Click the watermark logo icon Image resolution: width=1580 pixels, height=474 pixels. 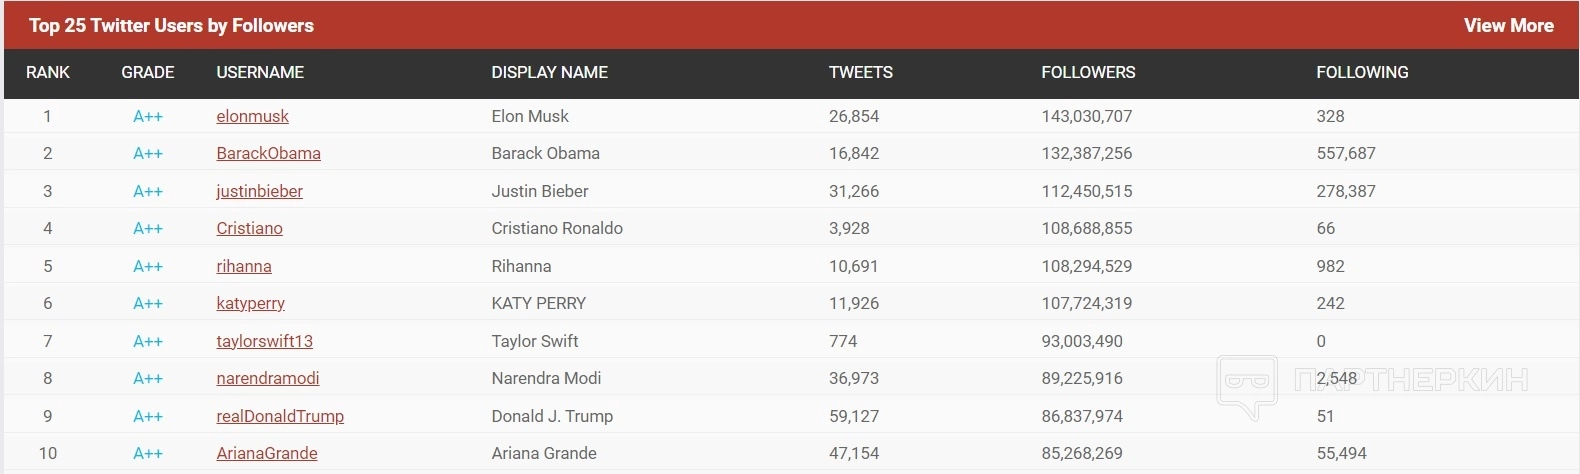1246,385
